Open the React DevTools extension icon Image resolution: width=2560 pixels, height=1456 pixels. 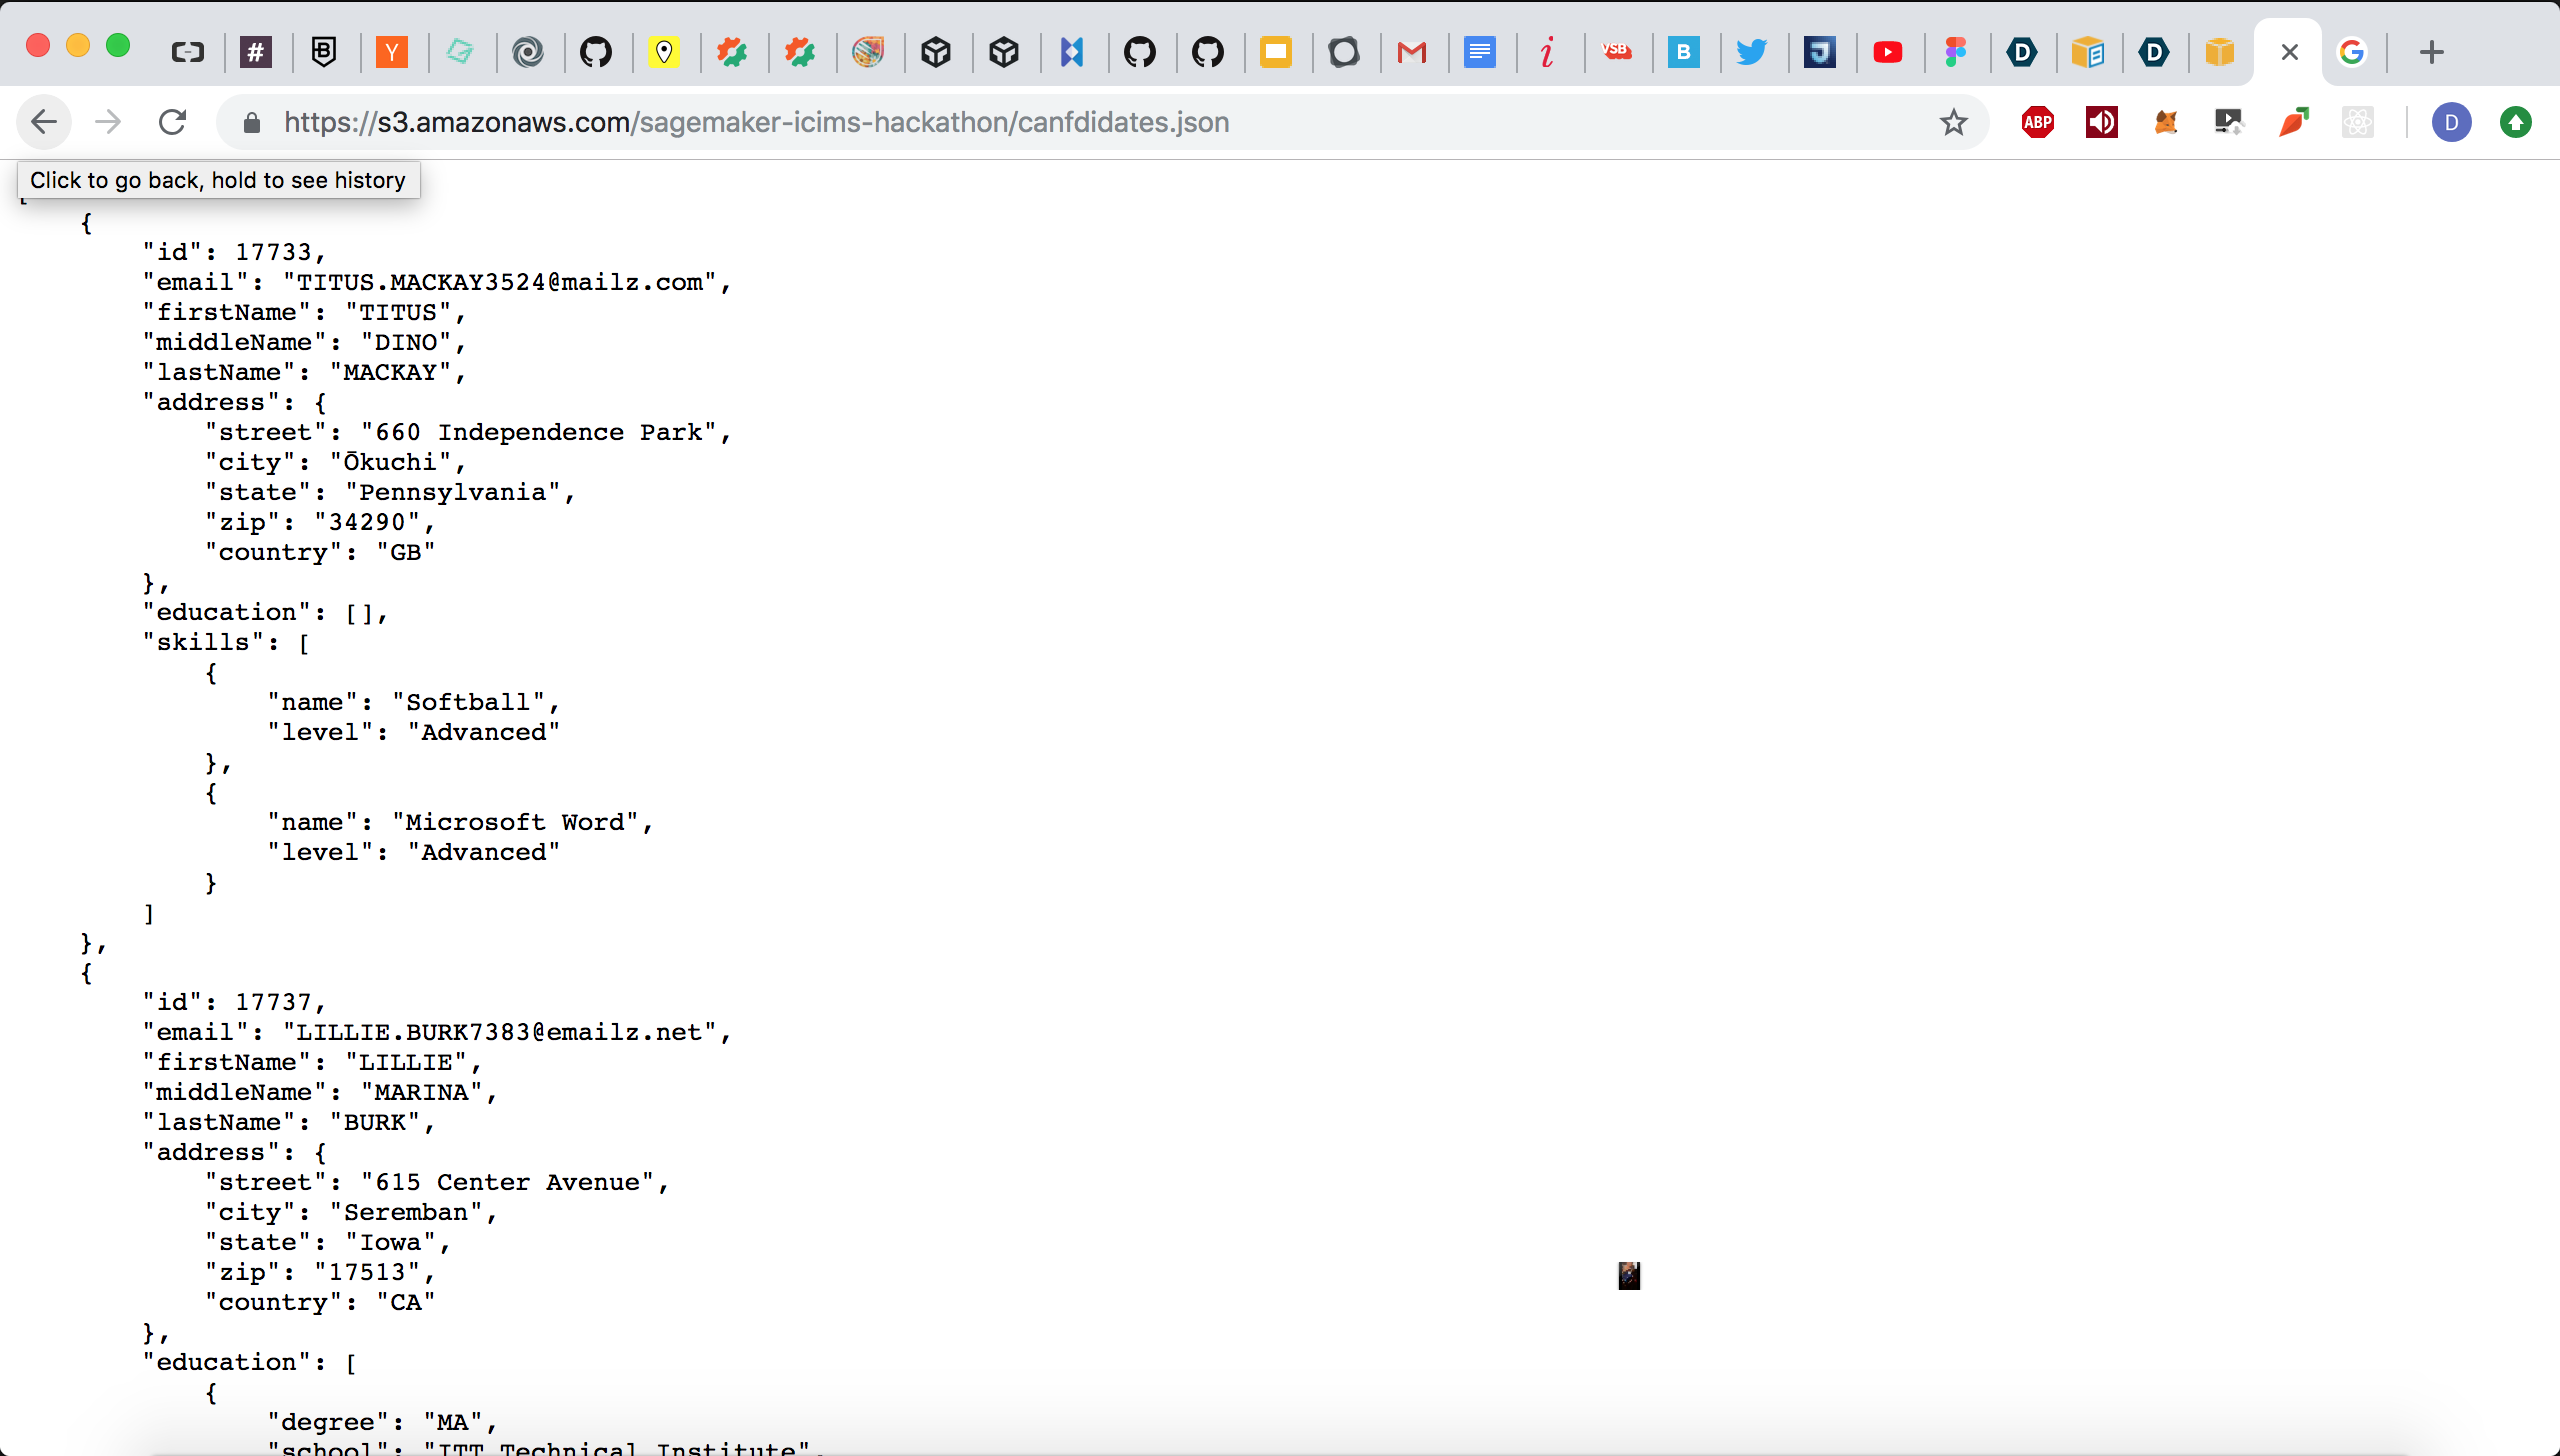coord(2357,122)
